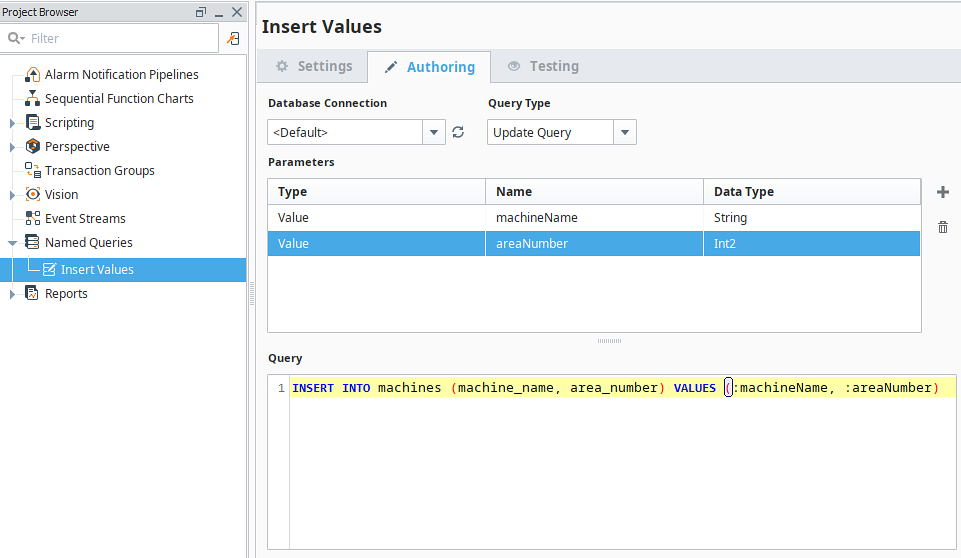Switch to the Authoring tab

tap(429, 67)
